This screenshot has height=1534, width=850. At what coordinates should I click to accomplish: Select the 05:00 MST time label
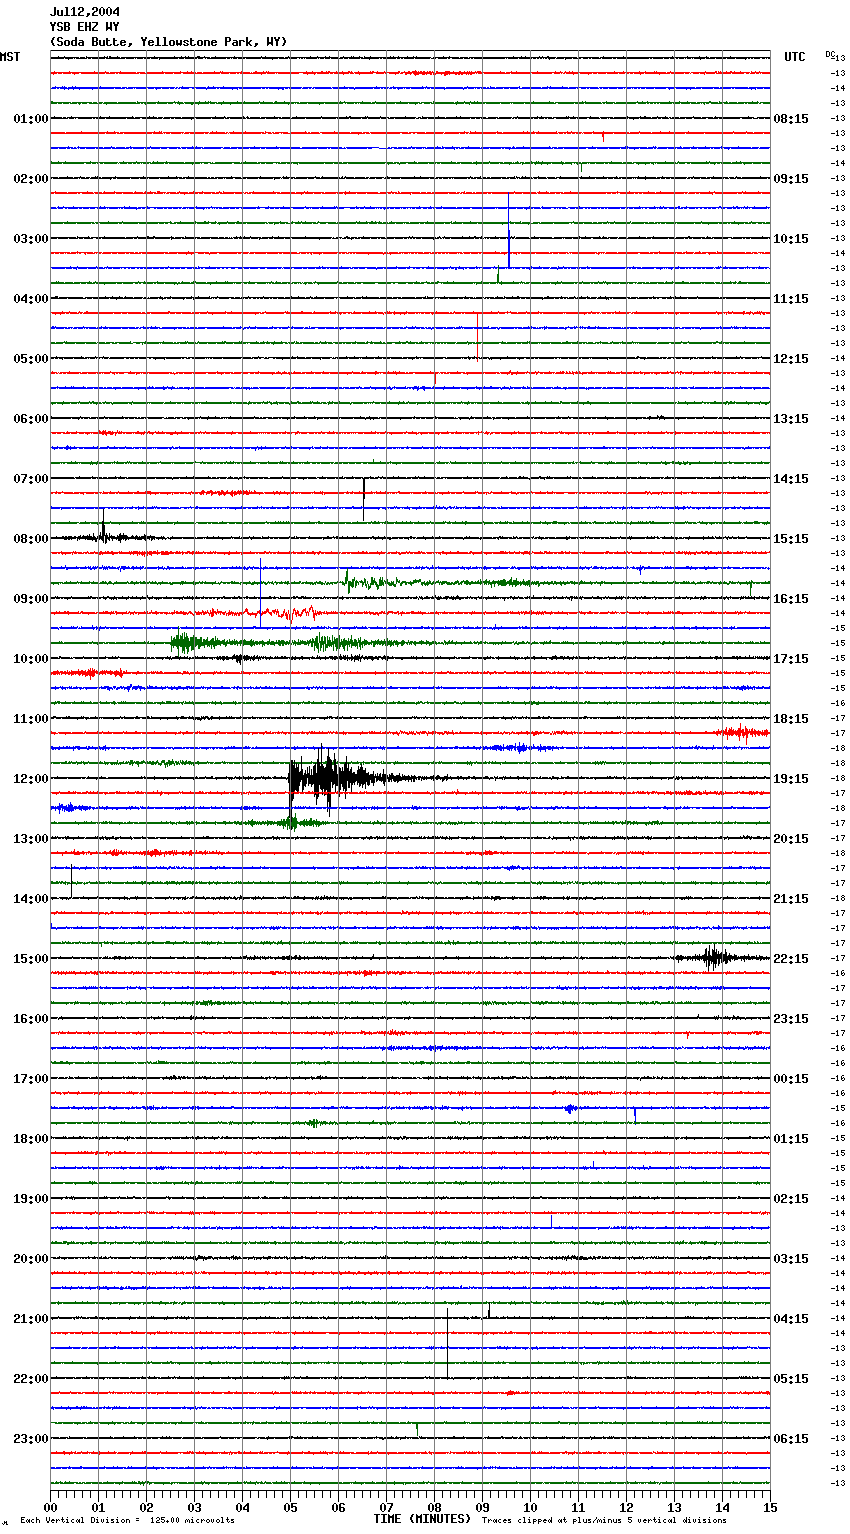click(30, 359)
